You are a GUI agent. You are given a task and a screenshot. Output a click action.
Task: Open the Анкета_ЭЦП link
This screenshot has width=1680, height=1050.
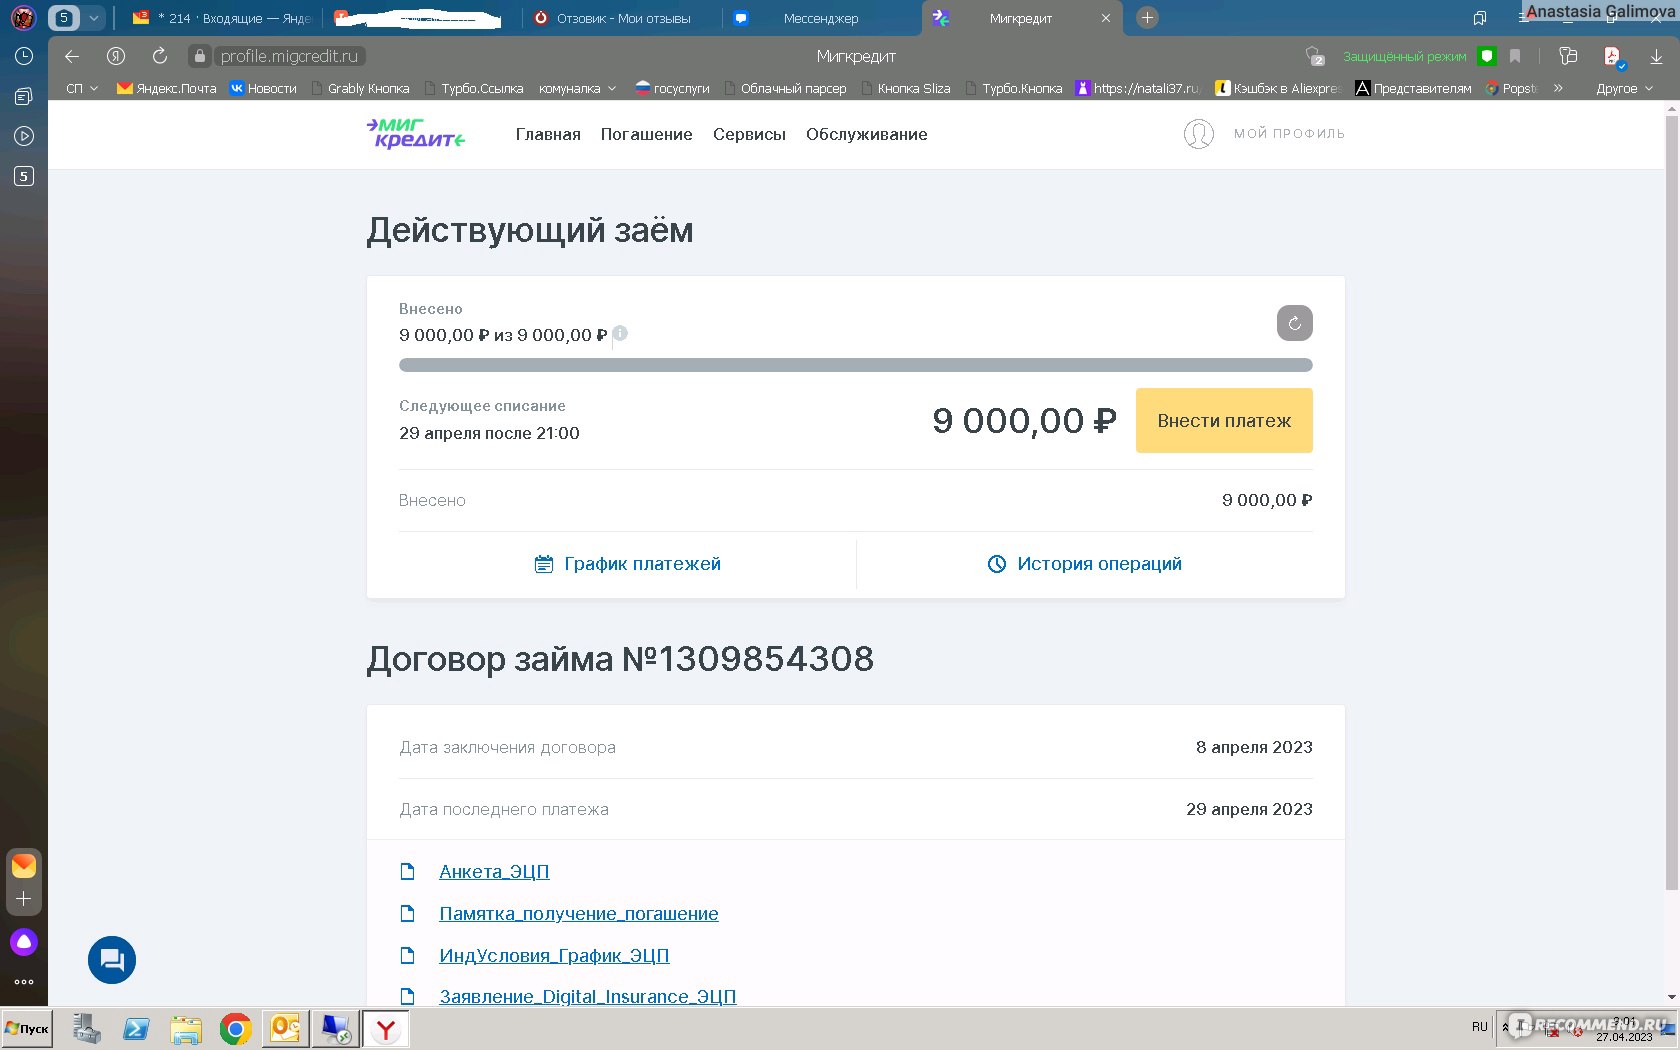coord(494,871)
